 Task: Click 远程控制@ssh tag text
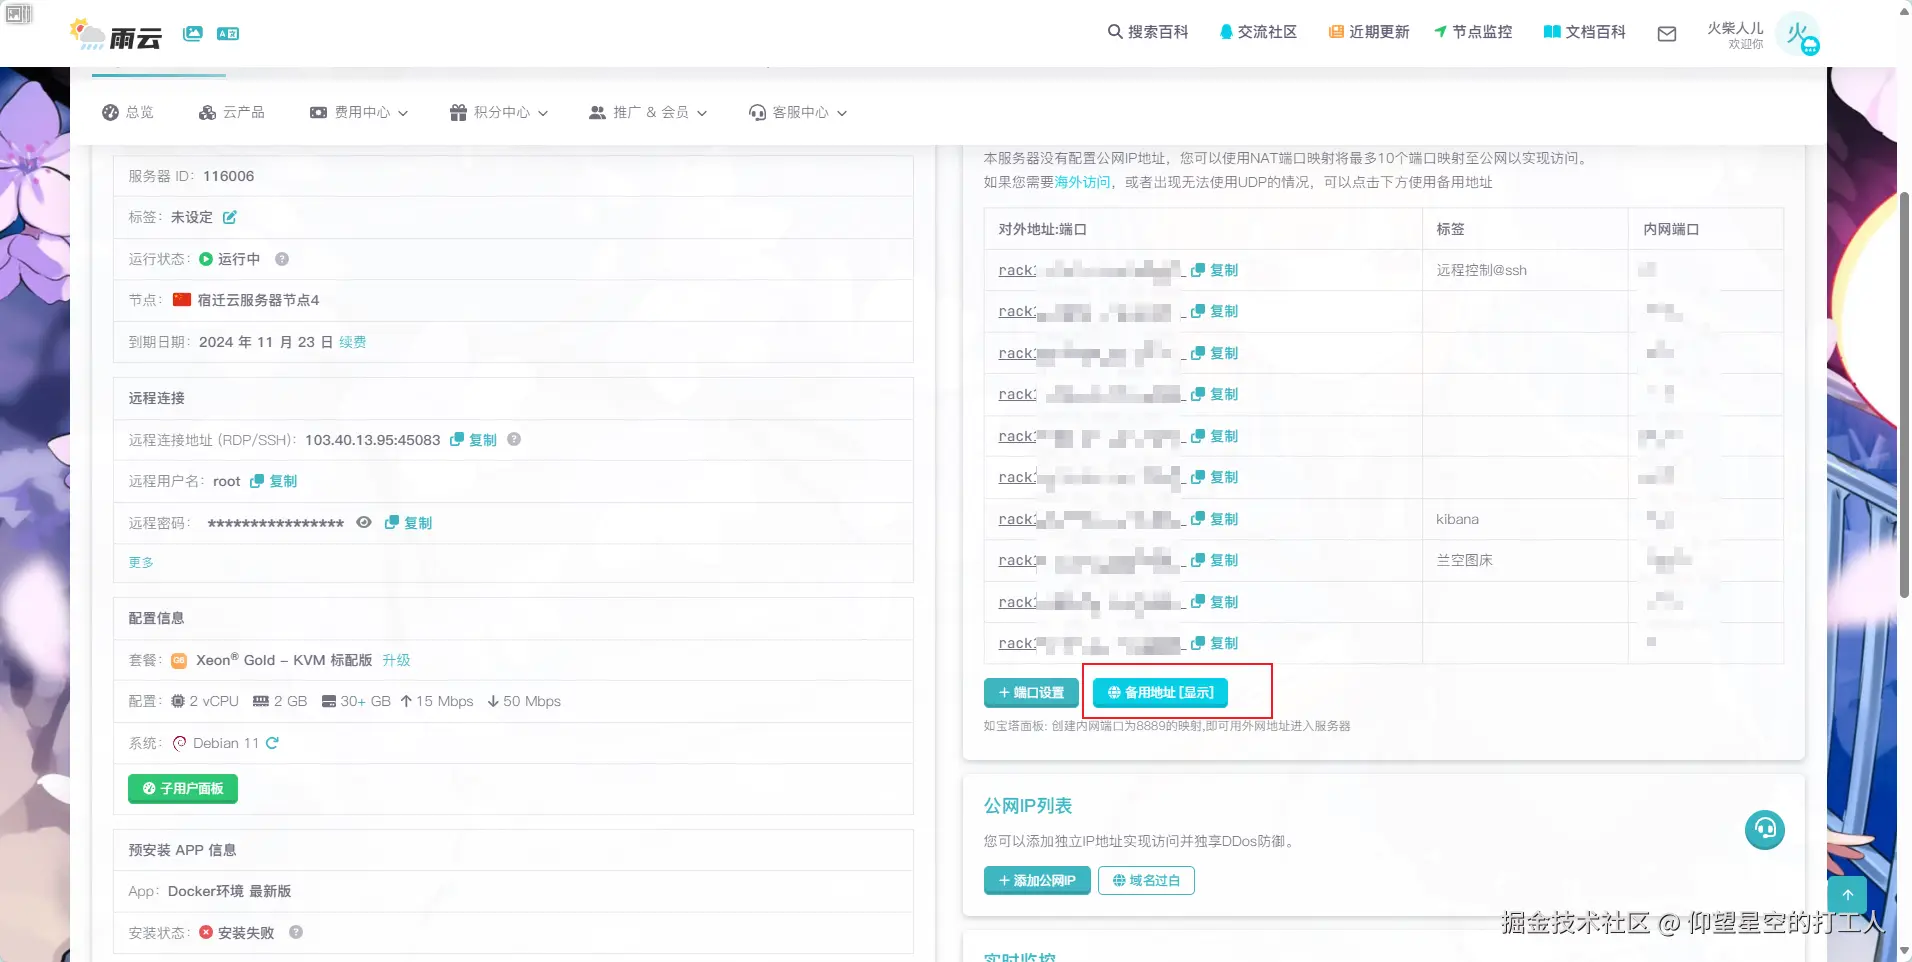coord(1481,270)
